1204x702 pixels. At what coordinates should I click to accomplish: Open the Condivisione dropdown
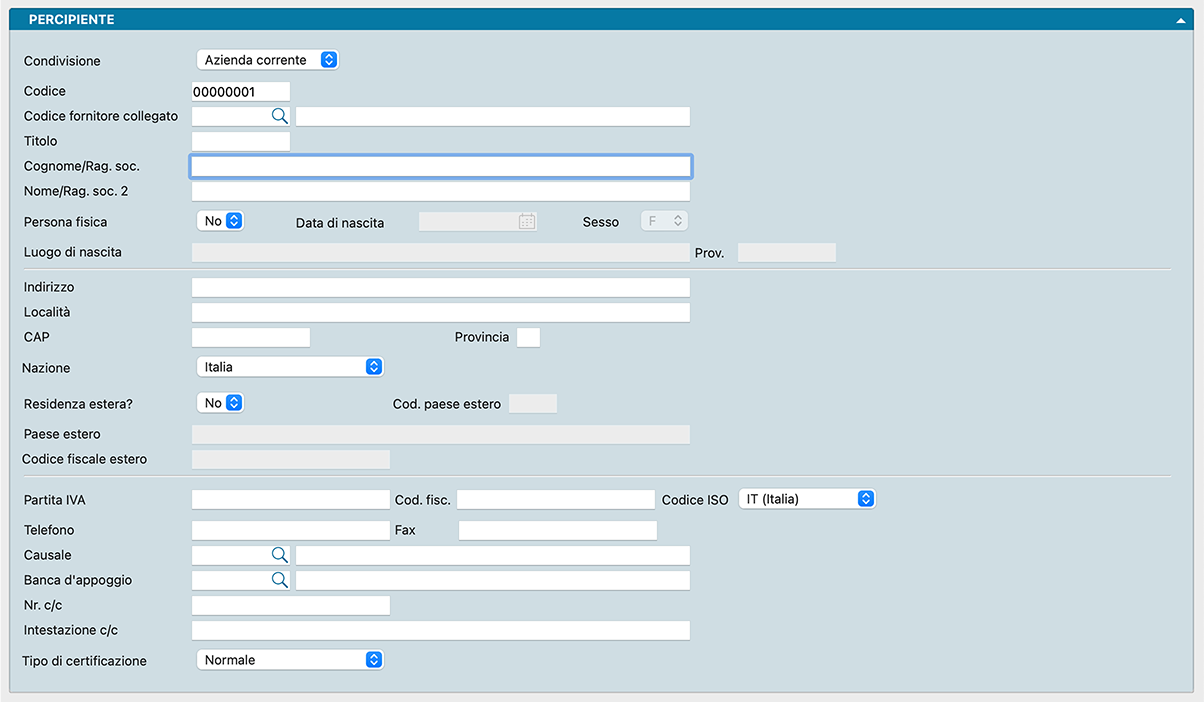(268, 60)
